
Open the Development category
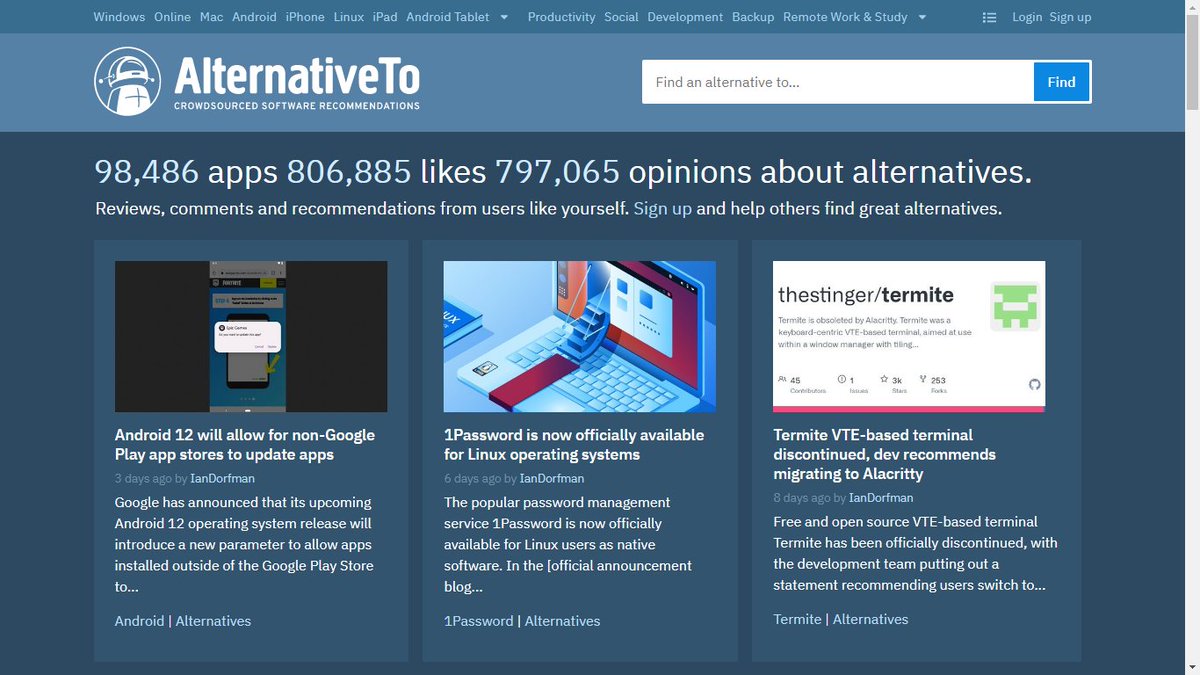point(685,17)
